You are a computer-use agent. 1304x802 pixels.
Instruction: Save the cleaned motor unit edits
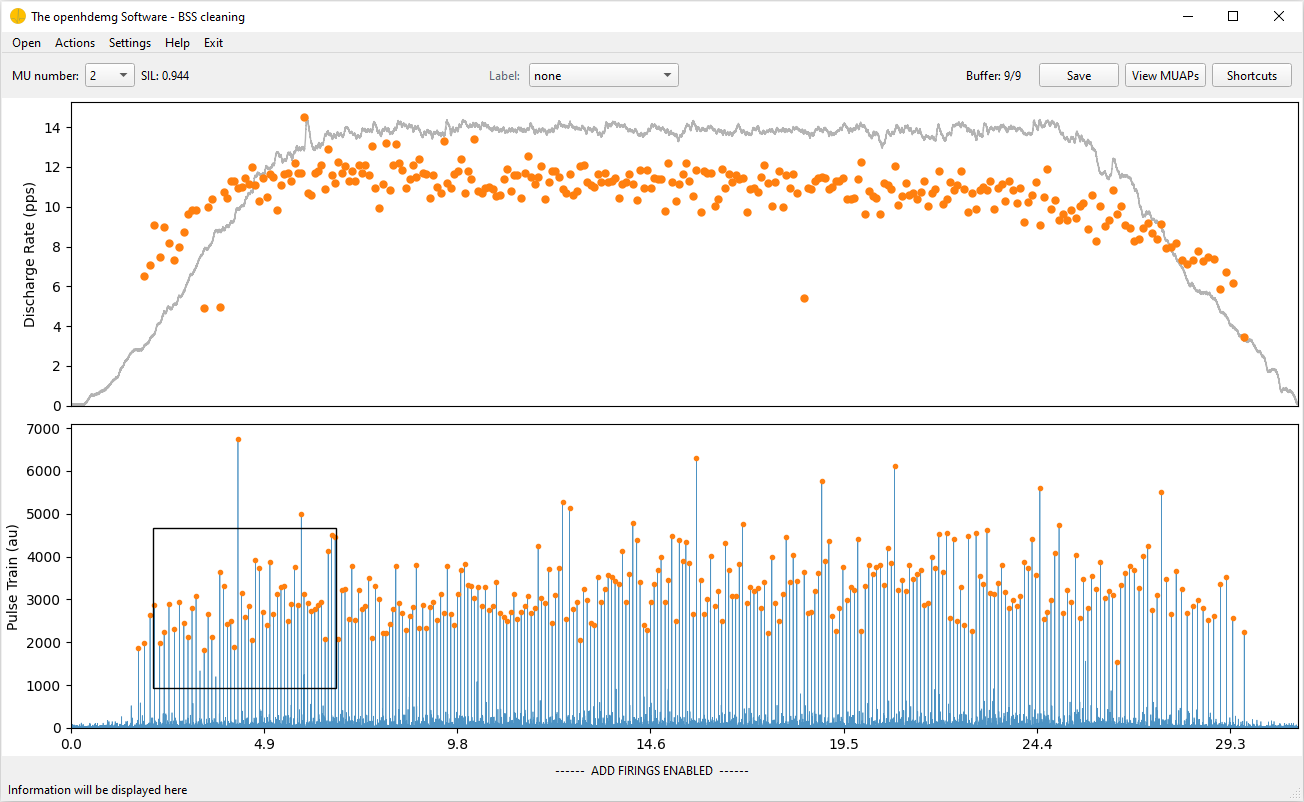pyautogui.click(x=1079, y=75)
